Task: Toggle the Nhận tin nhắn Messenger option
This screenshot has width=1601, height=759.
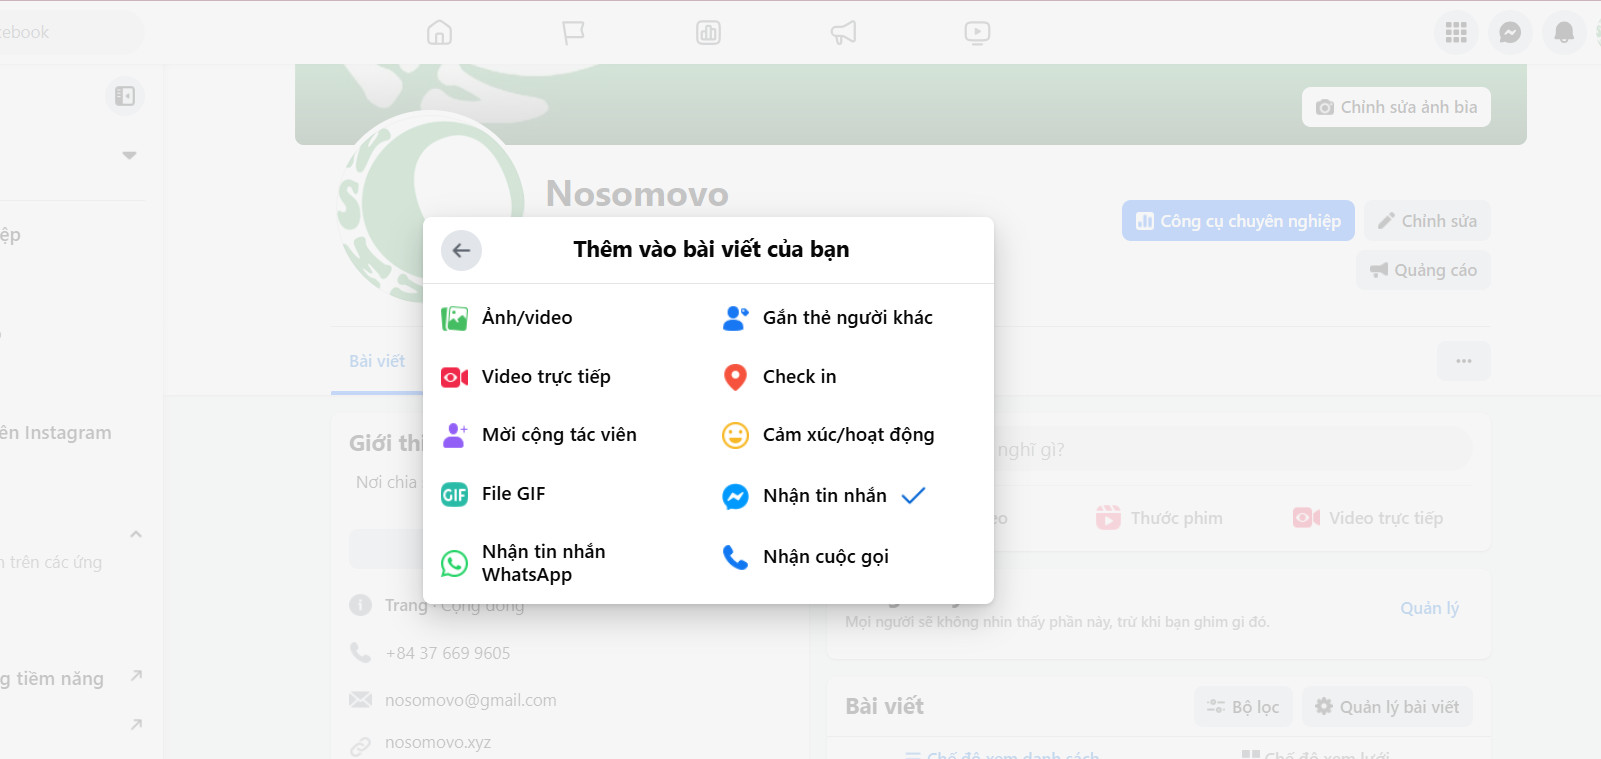Action: click(x=825, y=496)
